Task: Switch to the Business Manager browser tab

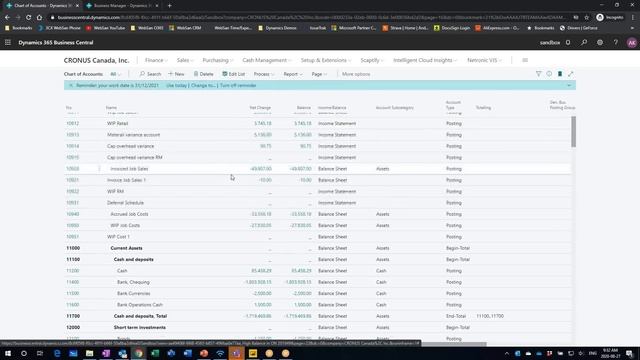Action: pyautogui.click(x=122, y=6)
